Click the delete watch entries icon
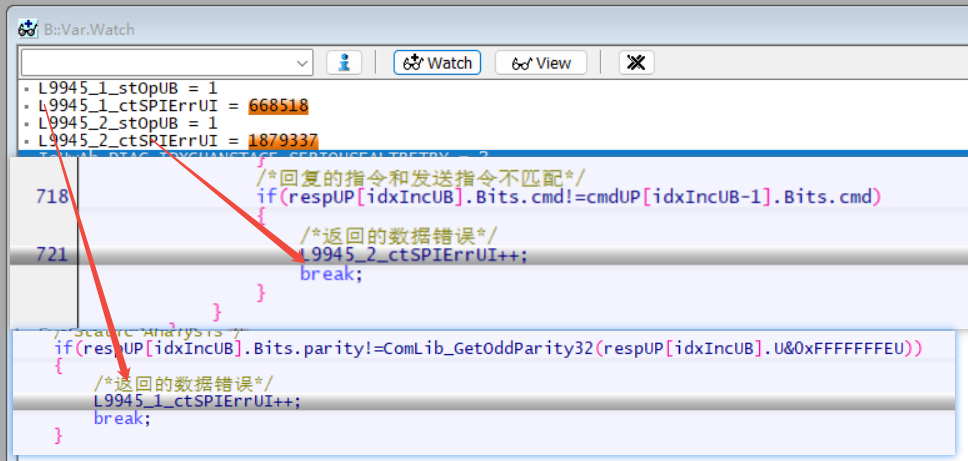This screenshot has width=968, height=461. tap(636, 62)
